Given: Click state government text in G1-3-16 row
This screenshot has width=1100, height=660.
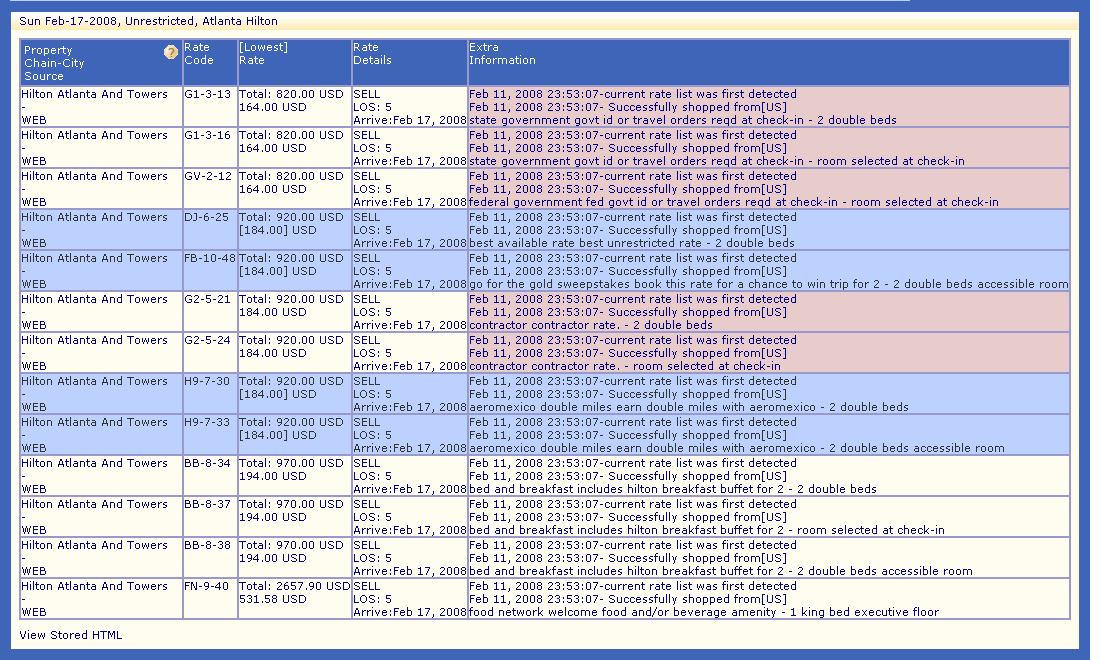Looking at the screenshot, I should (x=716, y=161).
